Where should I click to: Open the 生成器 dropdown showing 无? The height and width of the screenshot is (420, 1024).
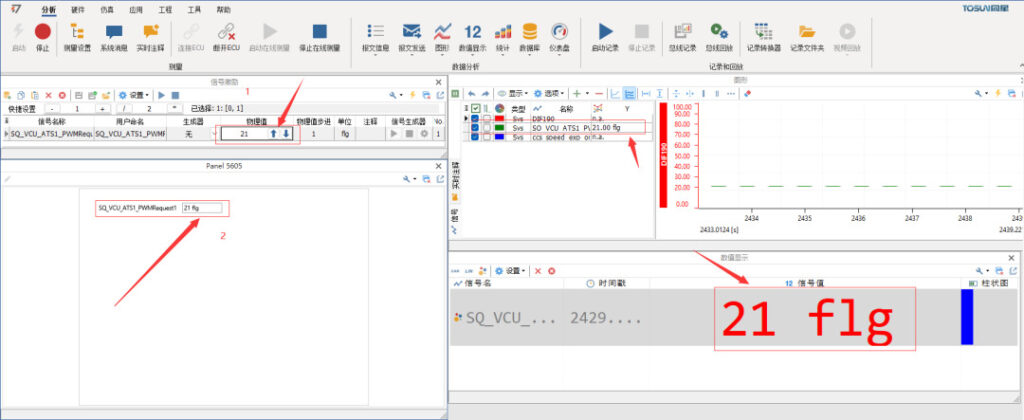[x=189, y=133]
